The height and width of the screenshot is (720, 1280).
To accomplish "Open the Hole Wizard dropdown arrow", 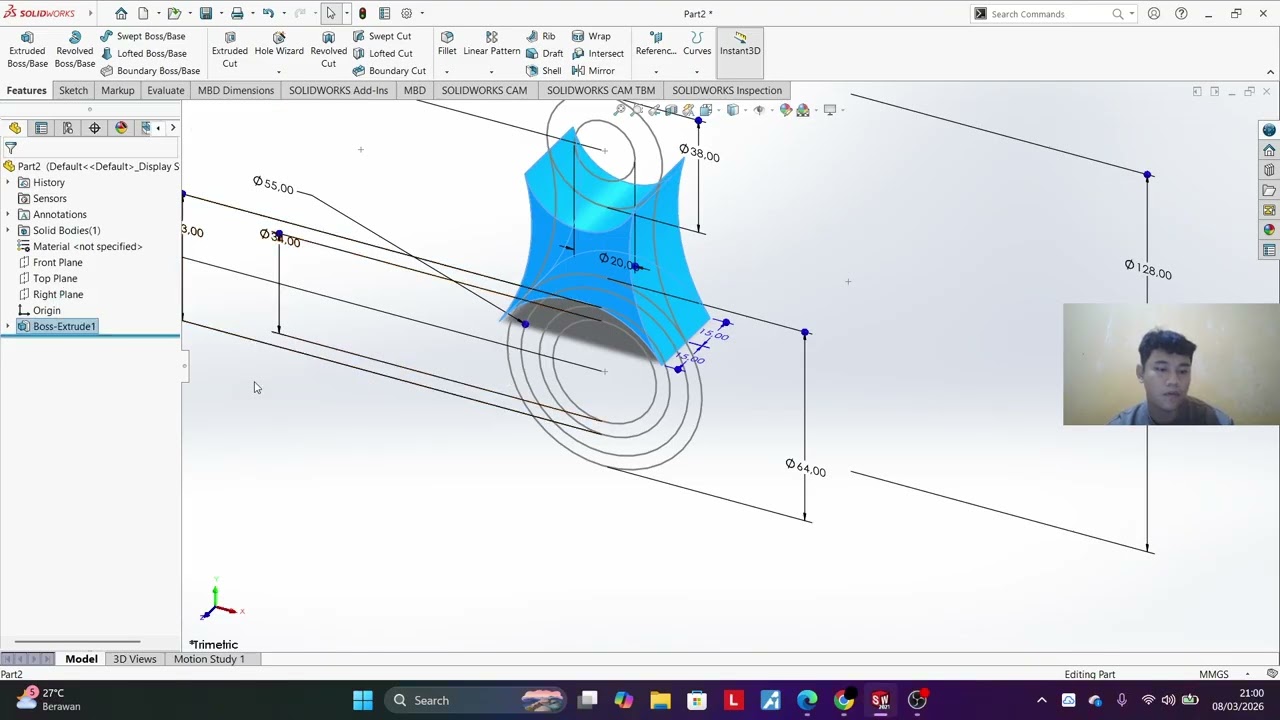I will click(279, 72).
